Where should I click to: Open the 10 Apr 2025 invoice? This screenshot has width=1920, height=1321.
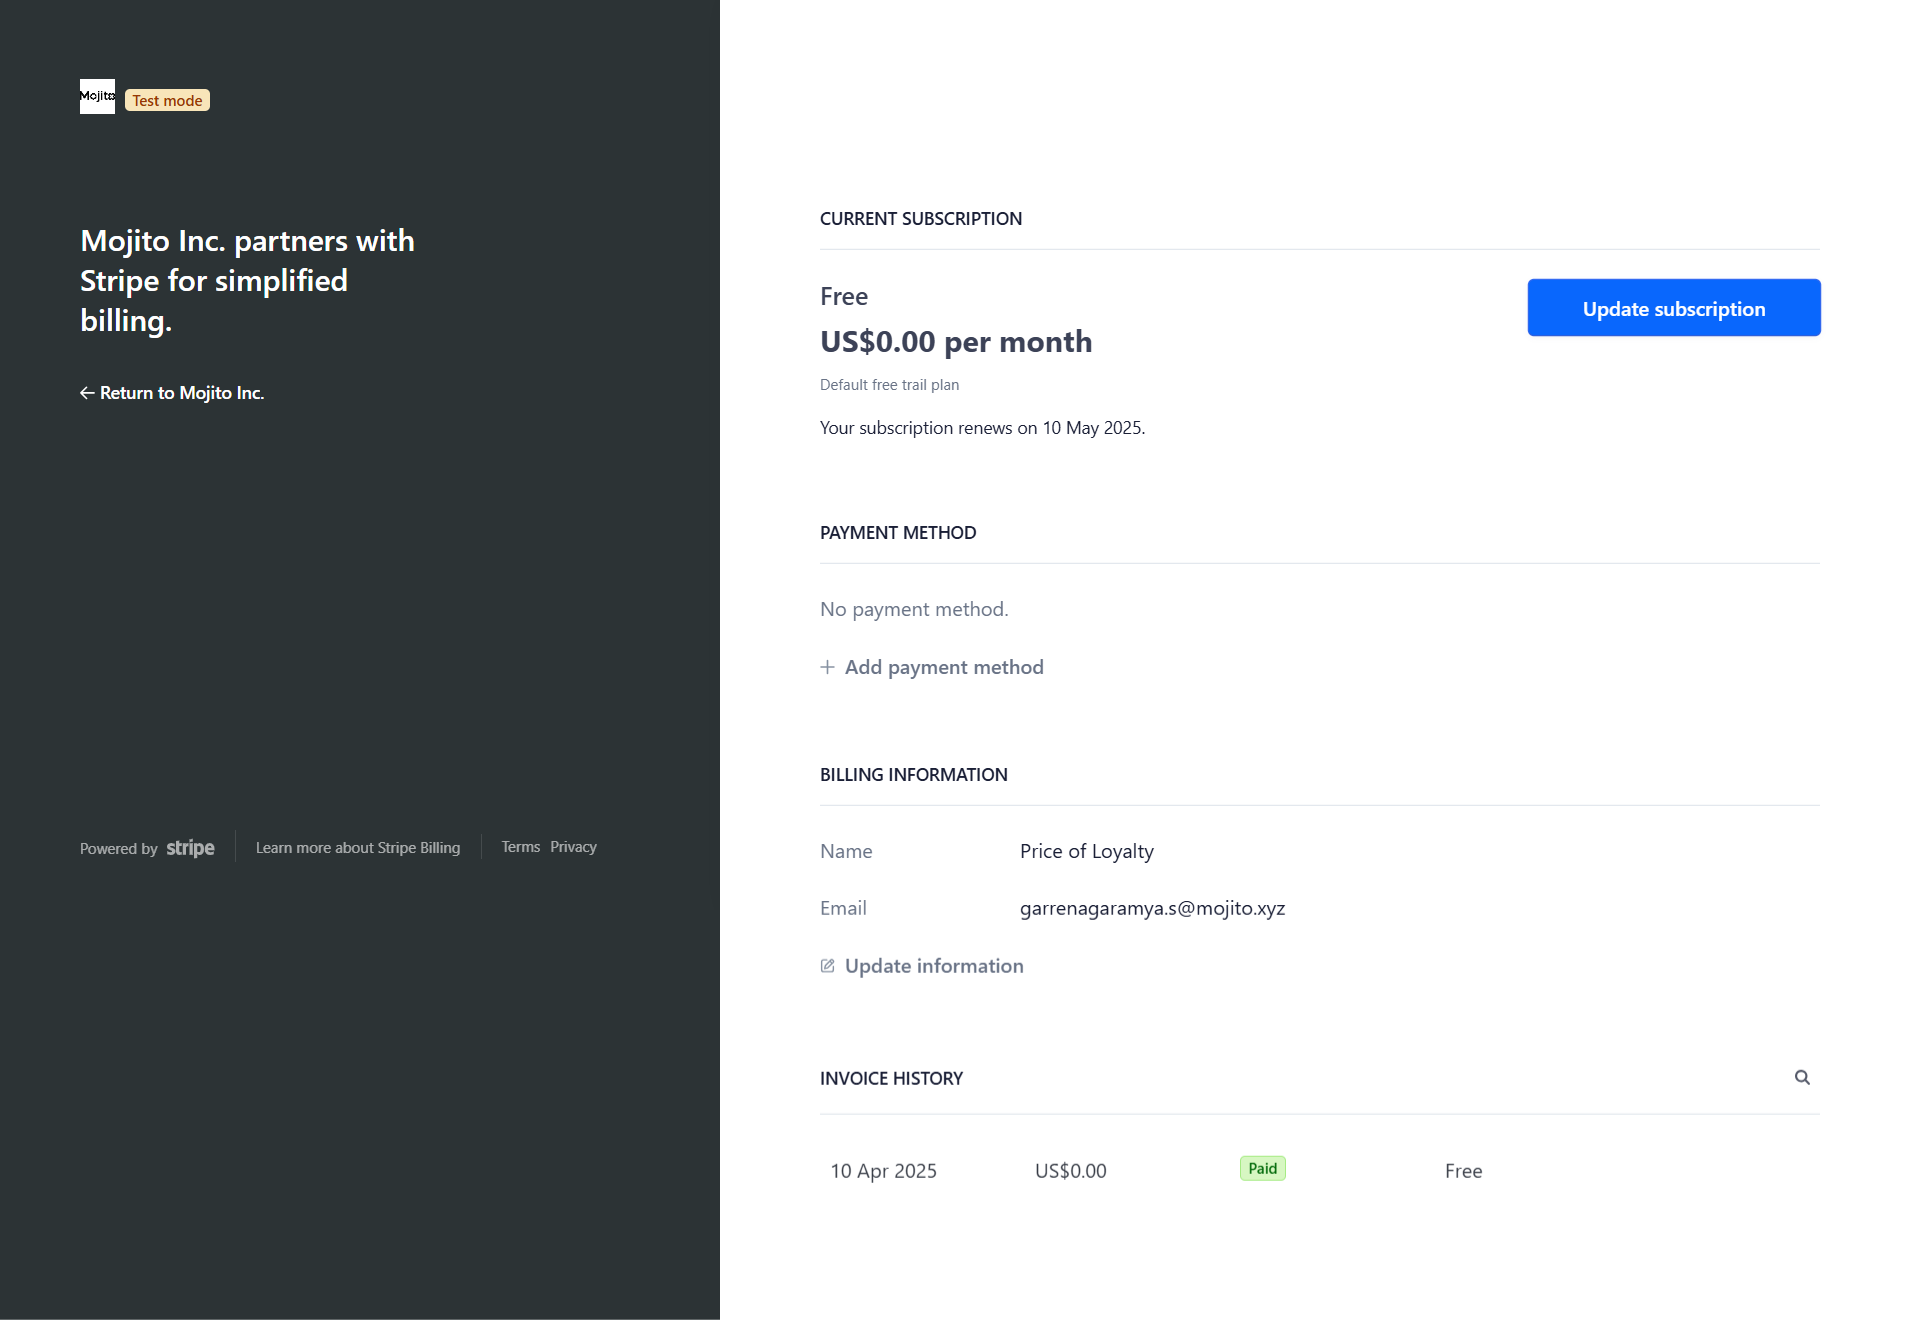pyautogui.click(x=883, y=1171)
